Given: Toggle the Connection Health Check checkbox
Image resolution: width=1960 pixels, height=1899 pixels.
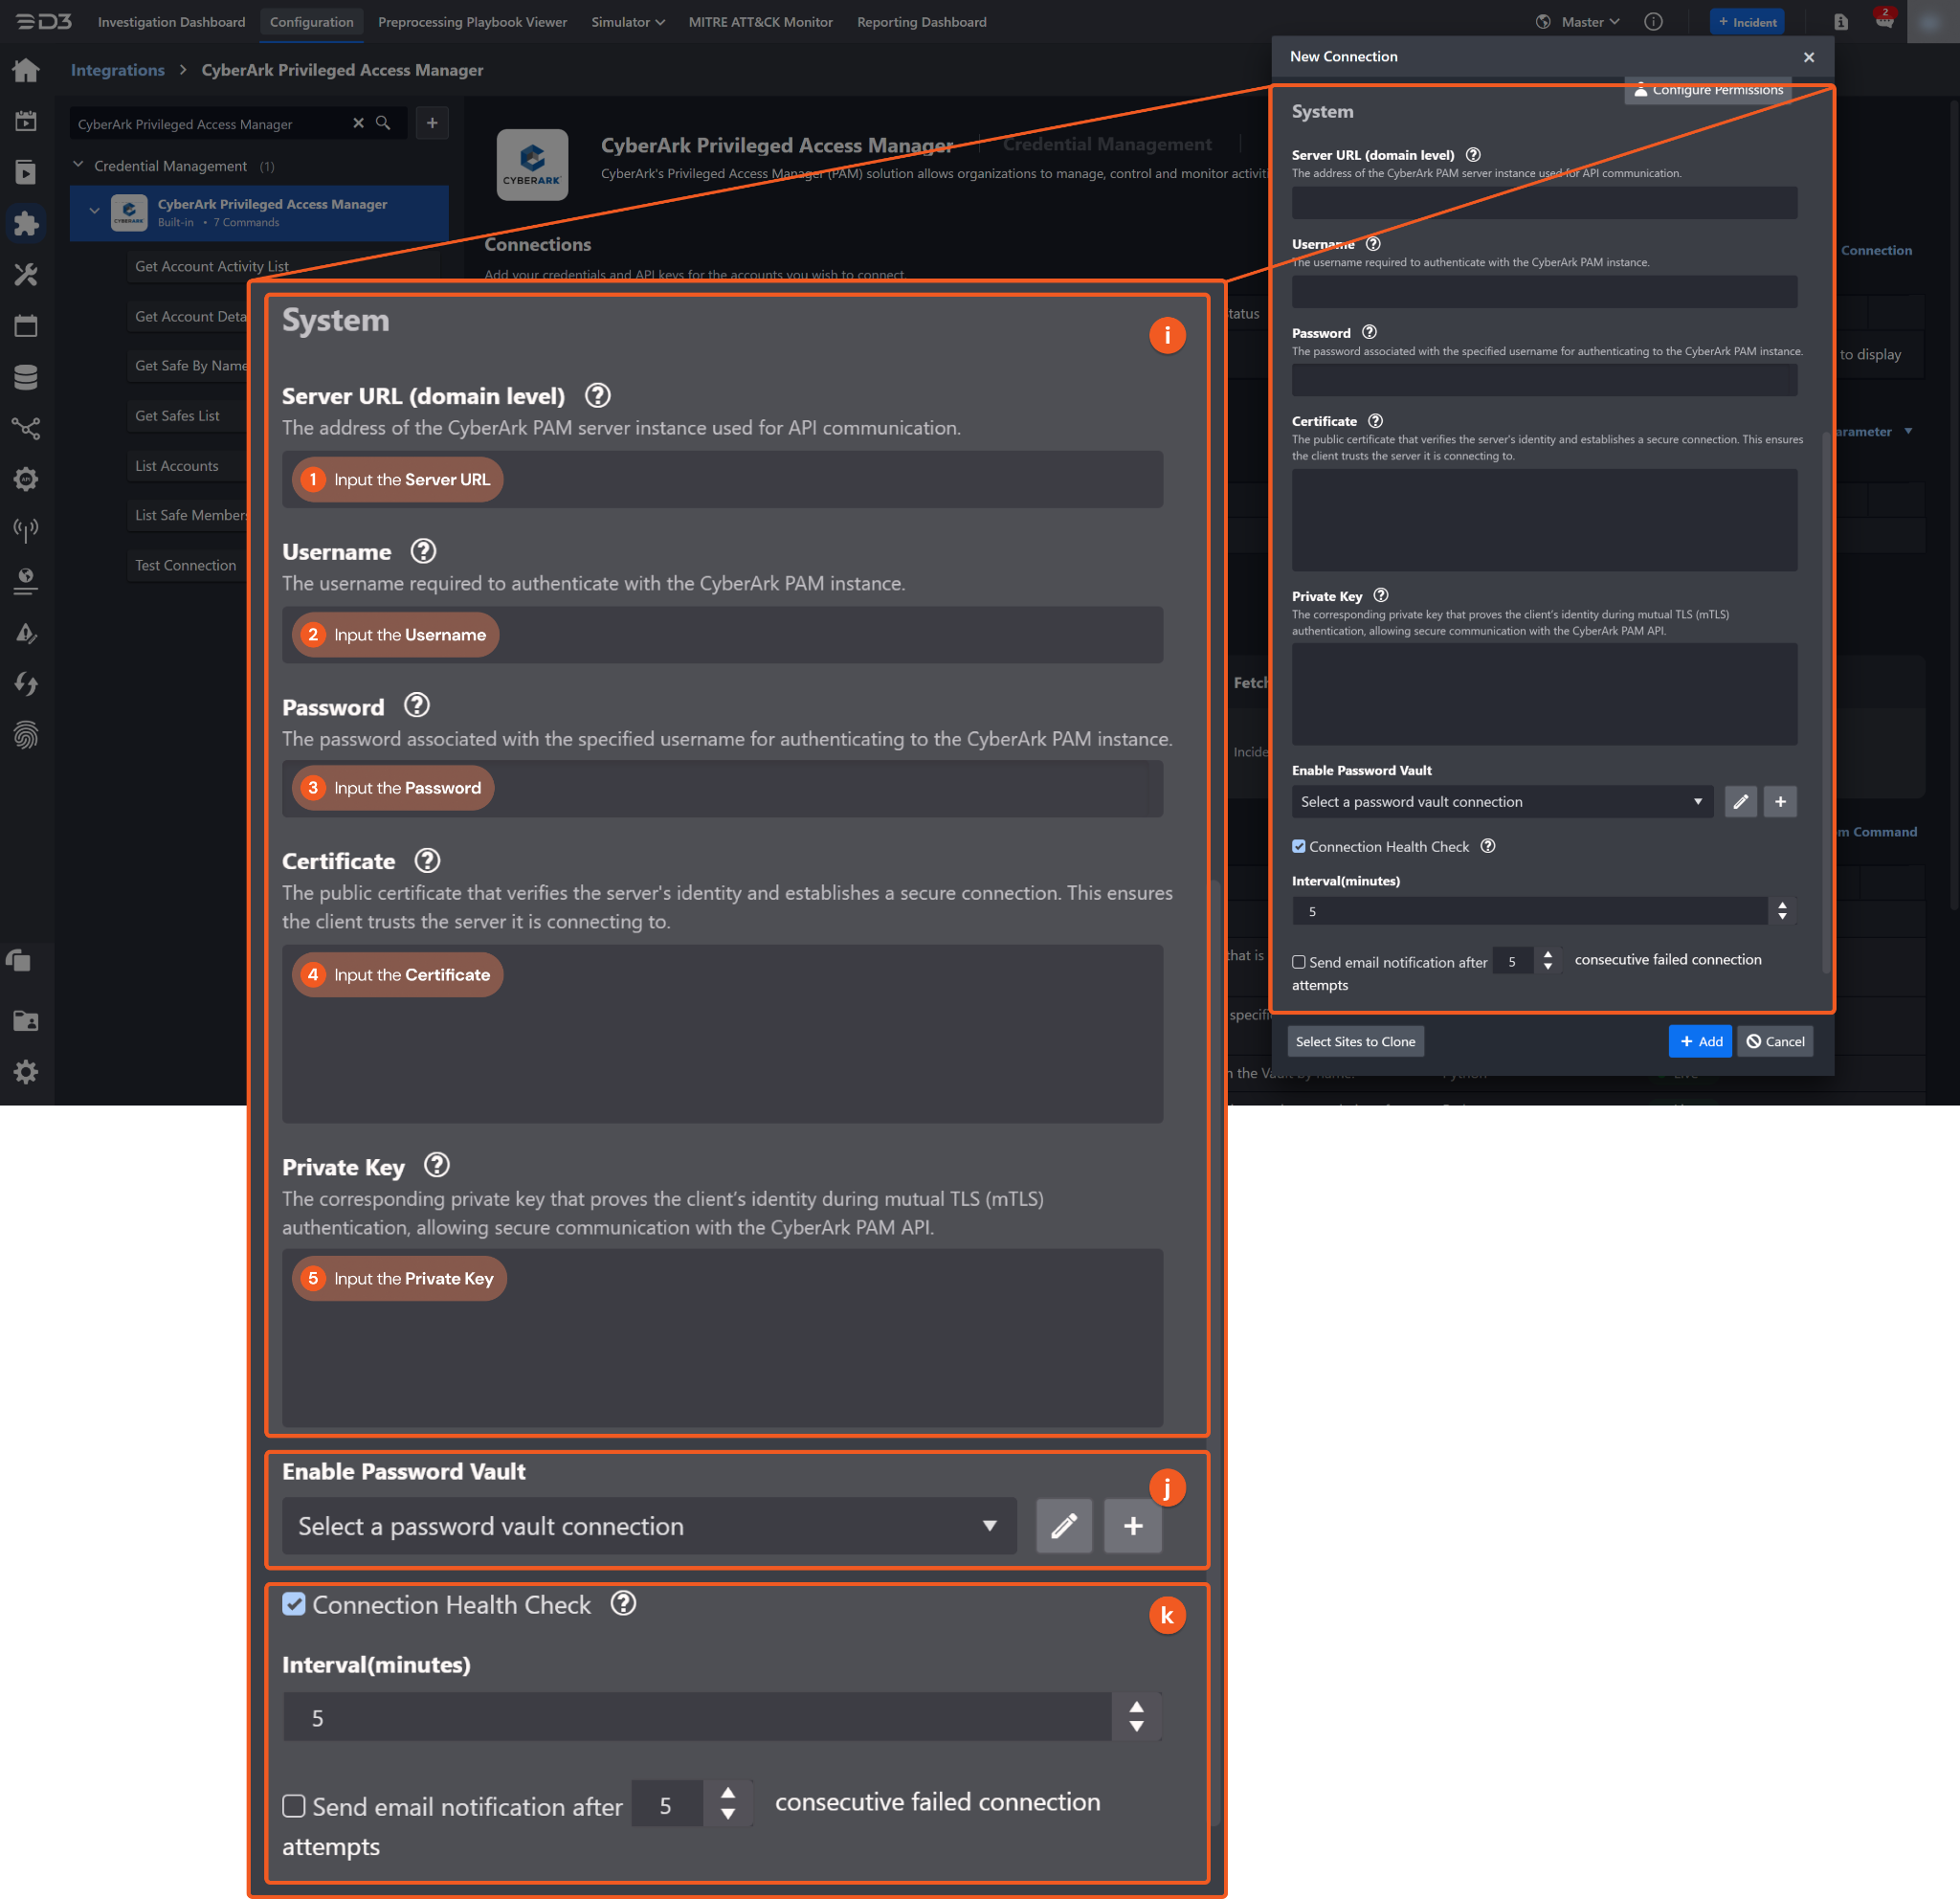Looking at the screenshot, I should coord(1298,846).
